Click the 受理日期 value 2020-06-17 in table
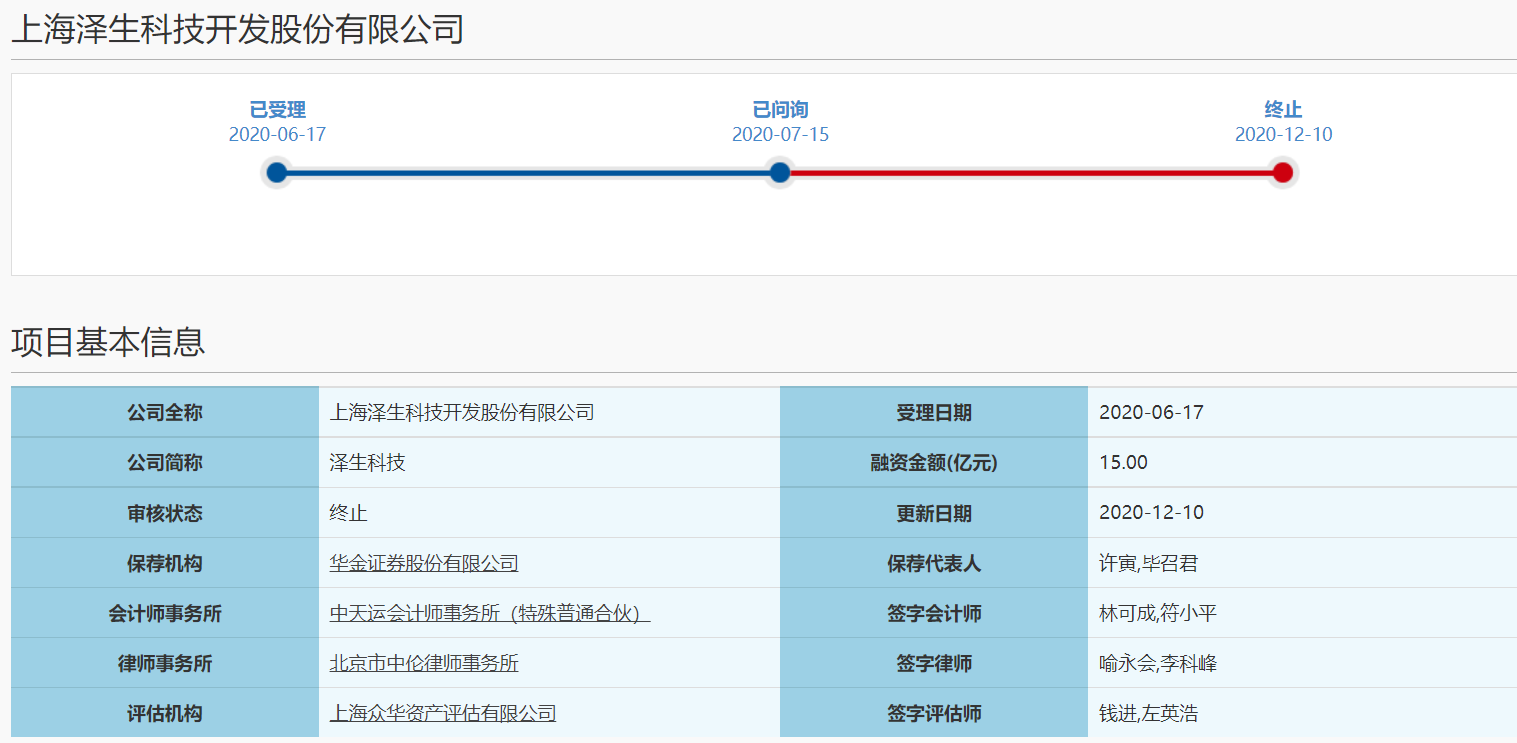 [1151, 412]
